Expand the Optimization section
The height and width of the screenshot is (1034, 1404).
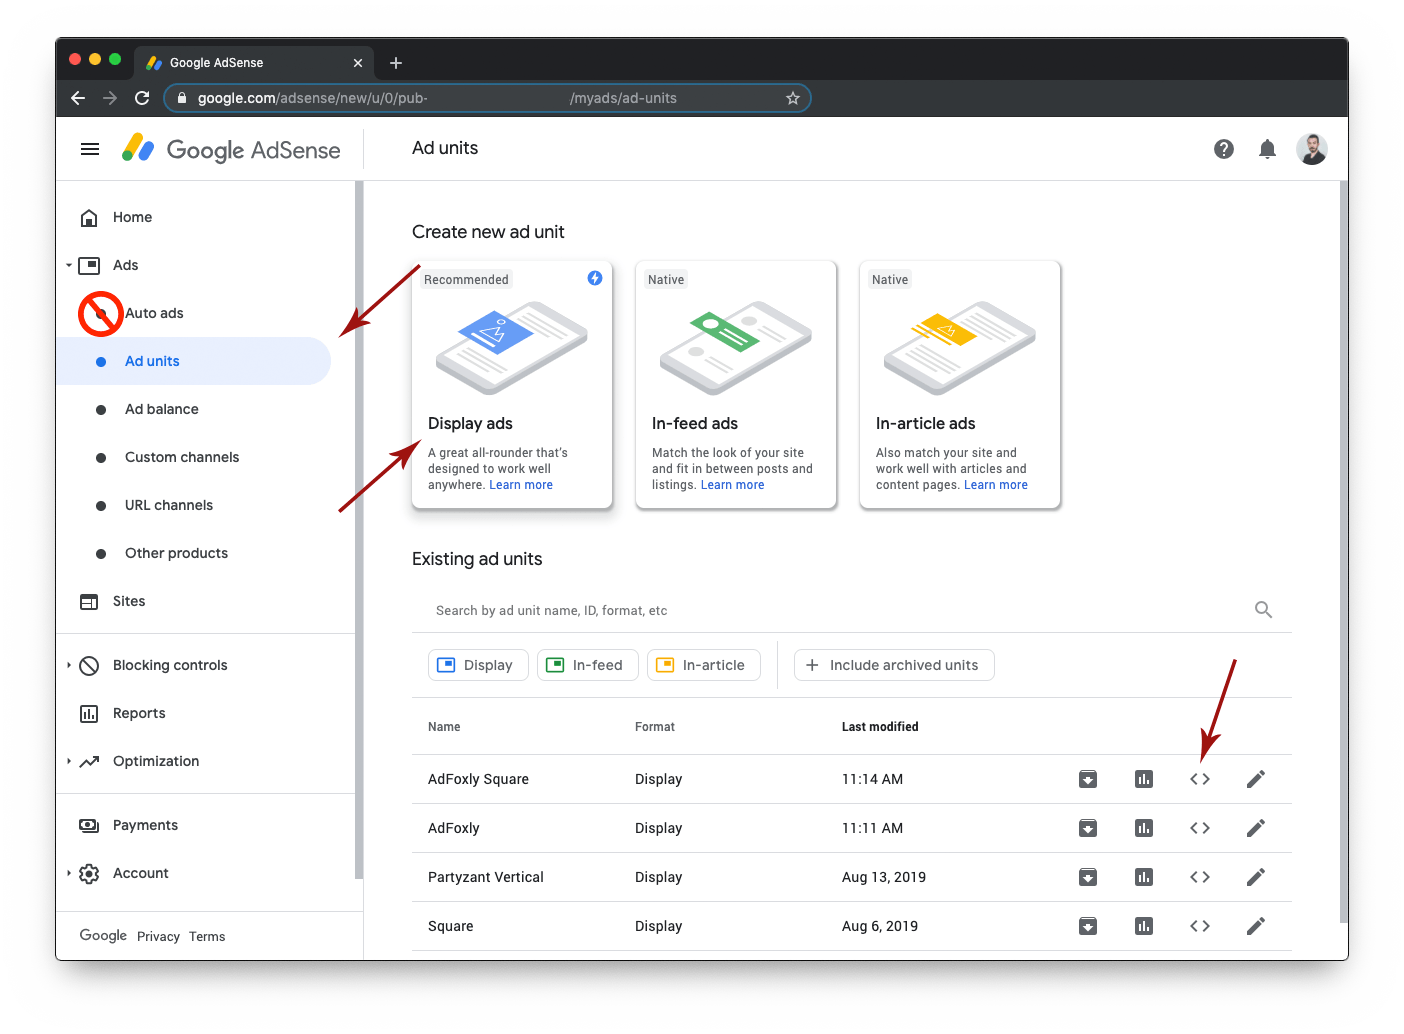(69, 761)
